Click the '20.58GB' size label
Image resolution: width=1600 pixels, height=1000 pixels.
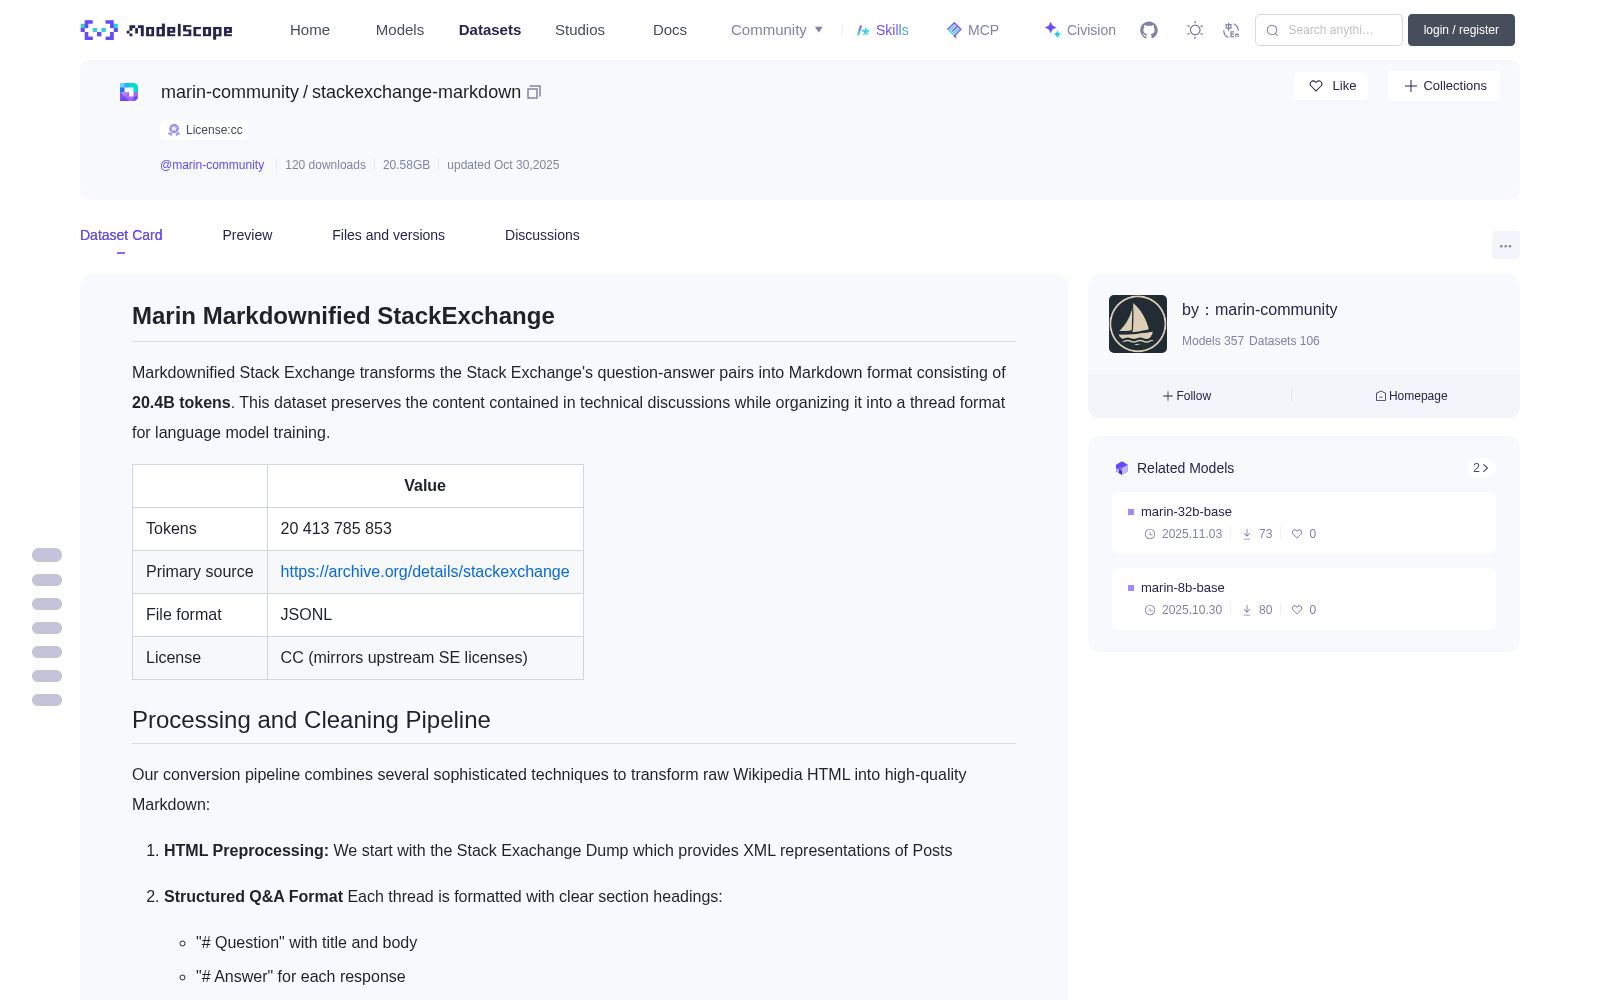click(406, 165)
